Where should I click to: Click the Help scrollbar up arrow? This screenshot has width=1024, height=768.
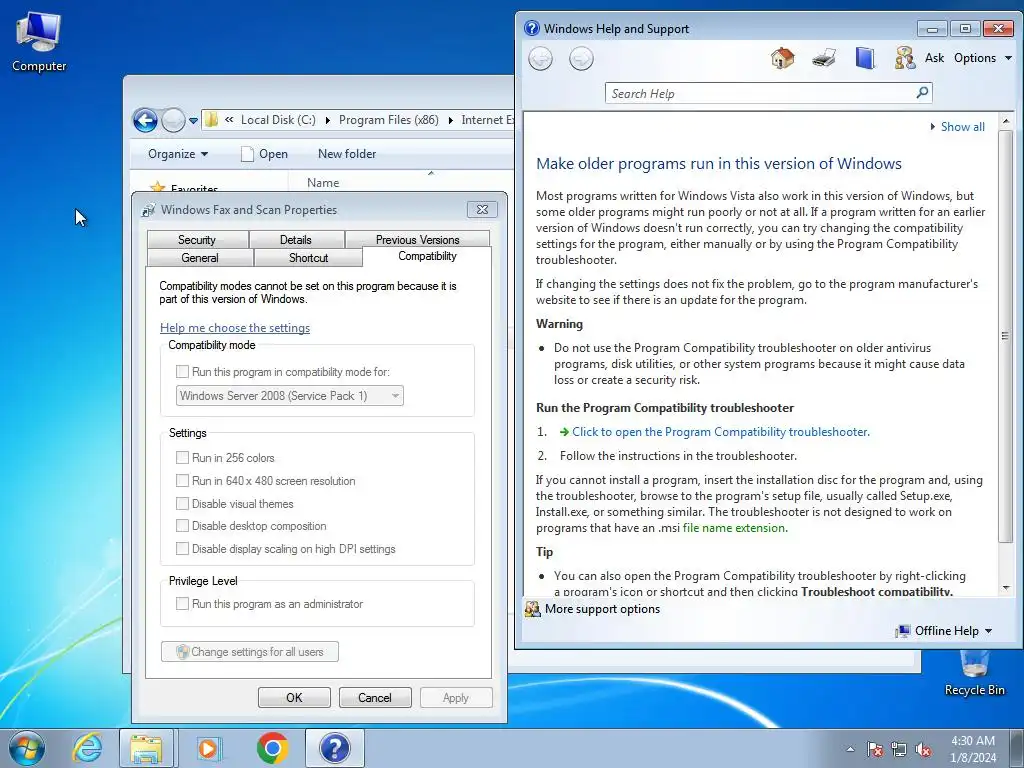[1006, 121]
